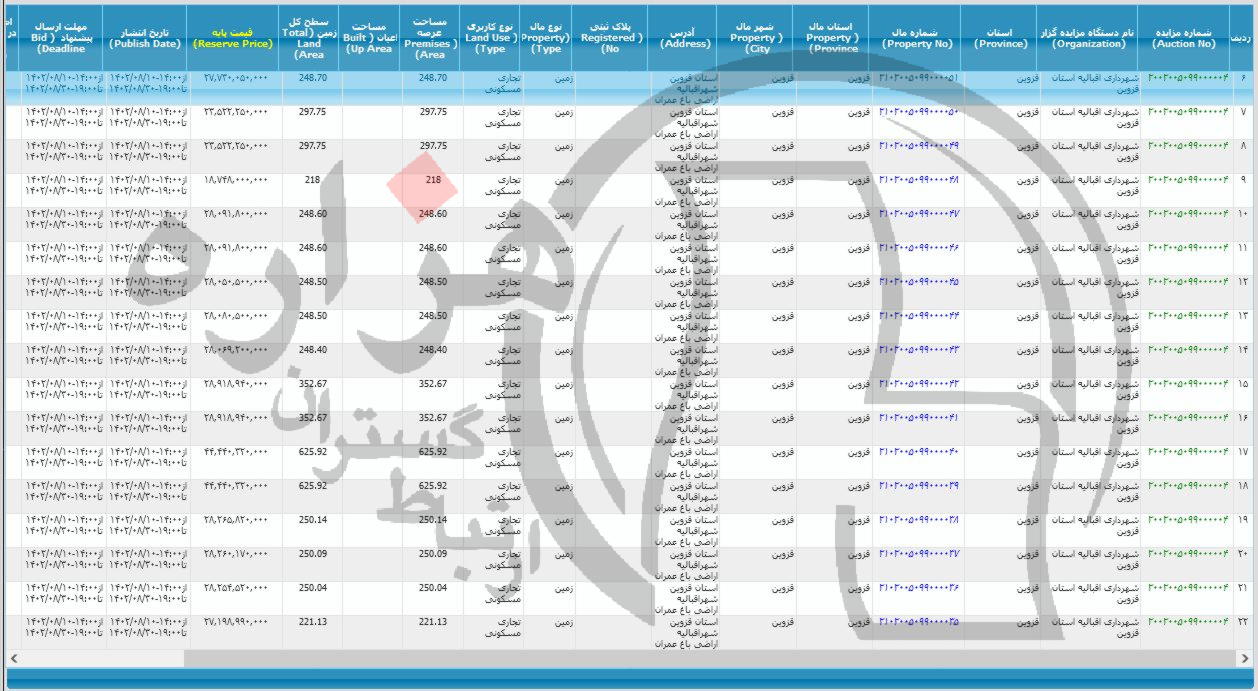Image resolution: width=1258 pixels, height=691 pixels.
Task: Click the Registered No column header
Action: 611,38
